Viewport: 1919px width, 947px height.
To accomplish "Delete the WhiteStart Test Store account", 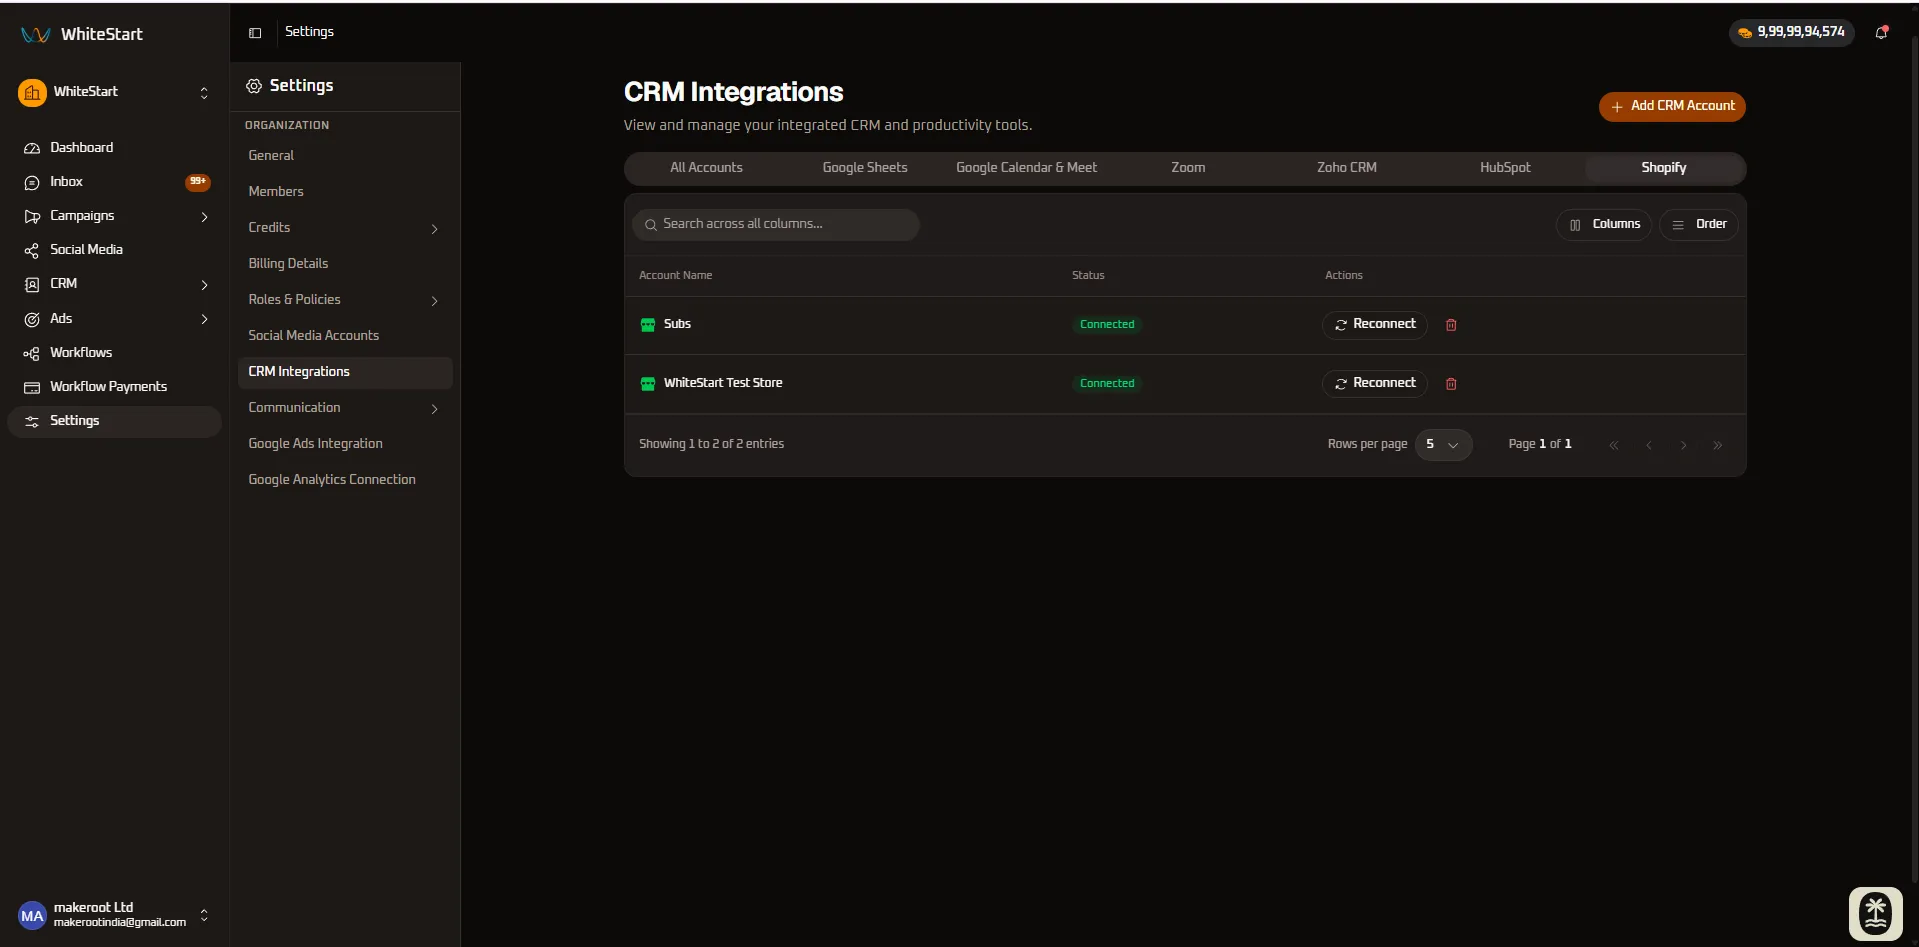I will (x=1451, y=384).
